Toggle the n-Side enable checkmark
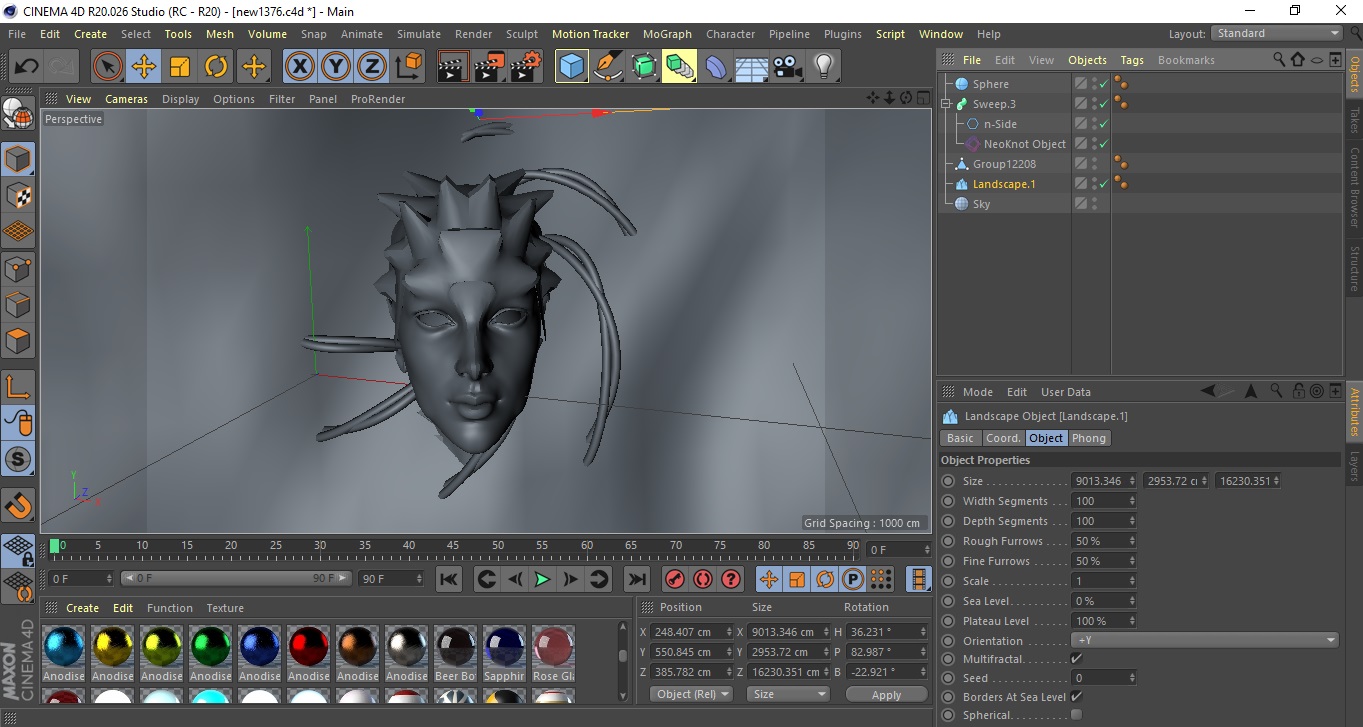Viewport: 1363px width, 727px height. pyautogui.click(x=1104, y=124)
